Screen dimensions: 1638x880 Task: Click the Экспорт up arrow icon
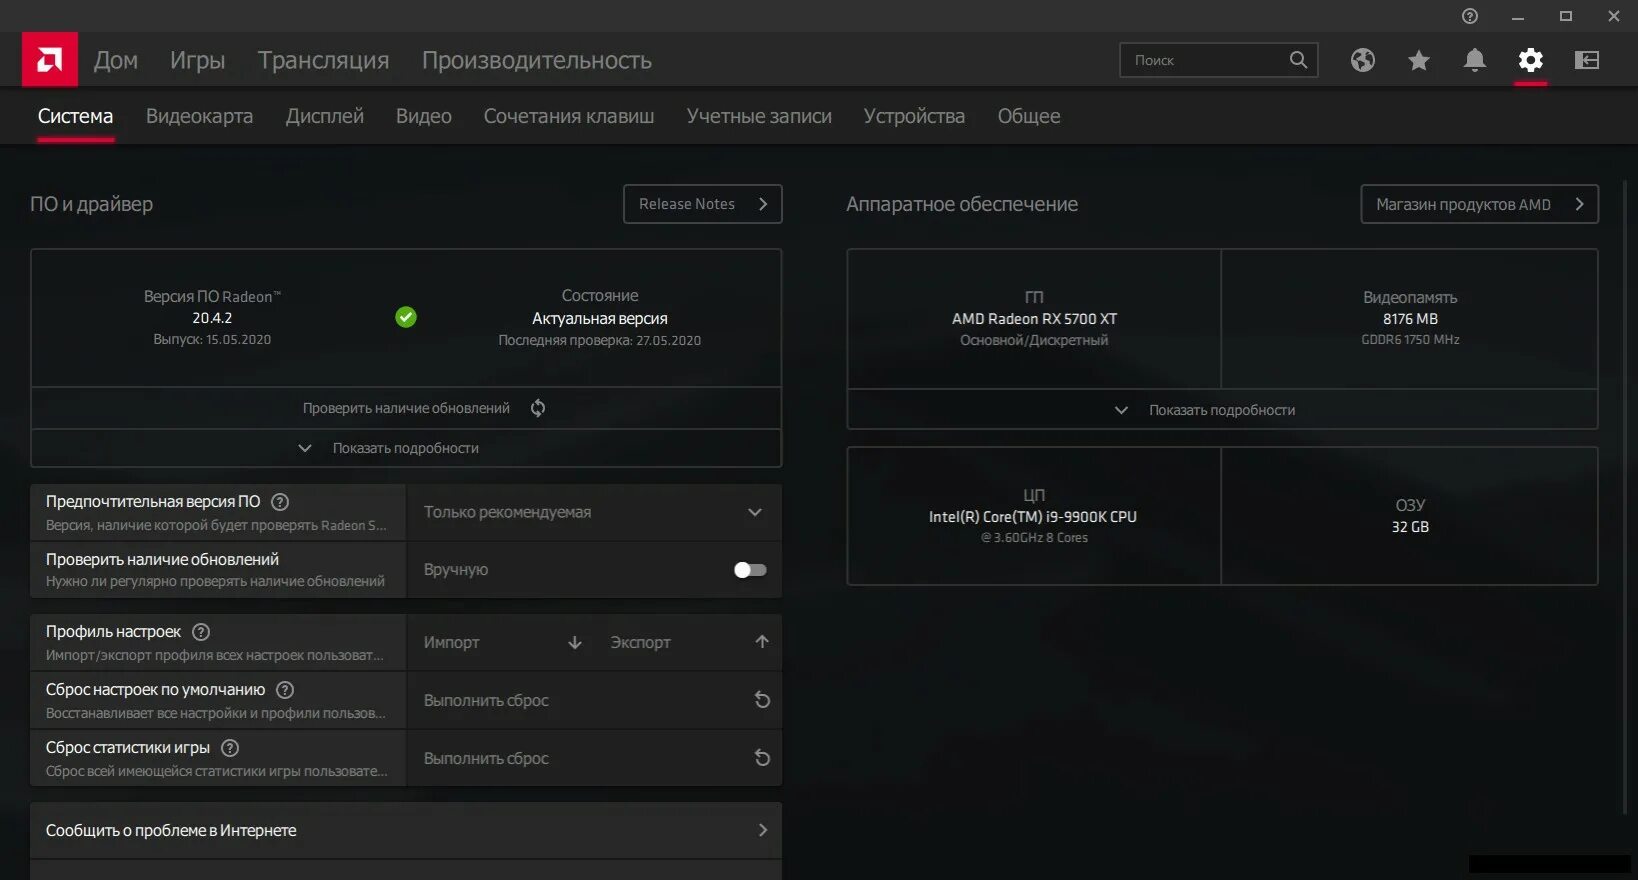[x=762, y=642]
